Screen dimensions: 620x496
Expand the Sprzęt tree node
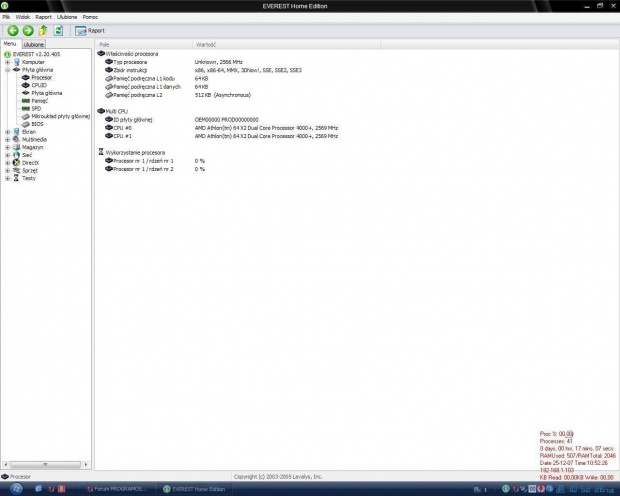[x=7, y=170]
